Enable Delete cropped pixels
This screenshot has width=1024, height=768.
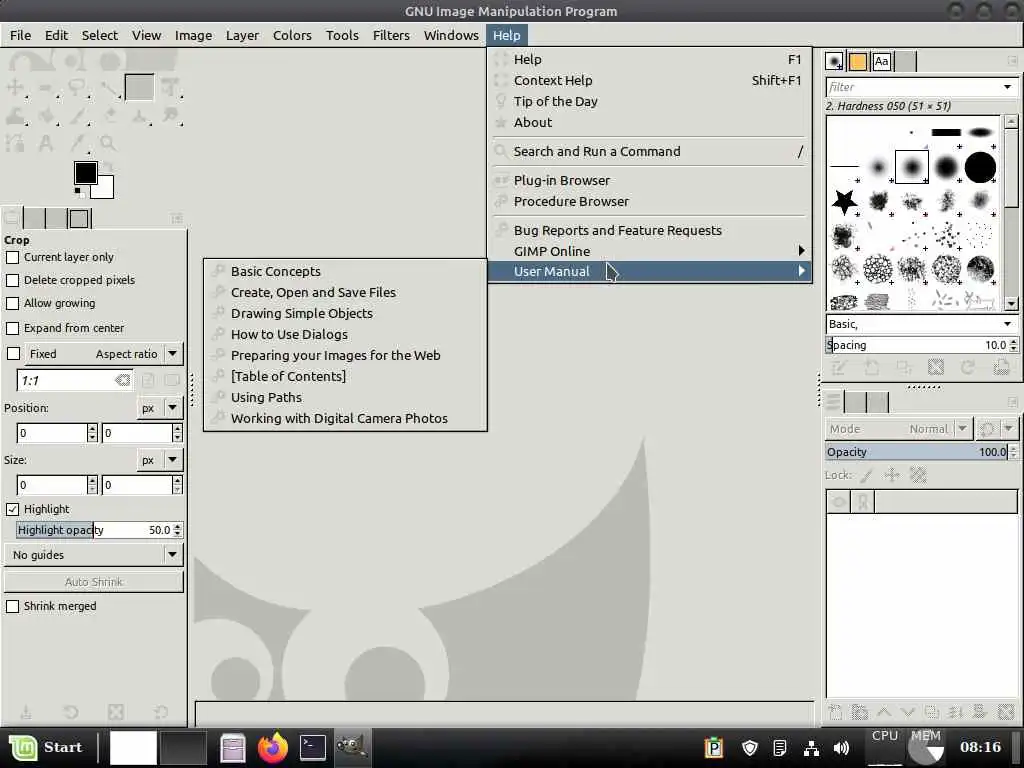click(x=12, y=280)
